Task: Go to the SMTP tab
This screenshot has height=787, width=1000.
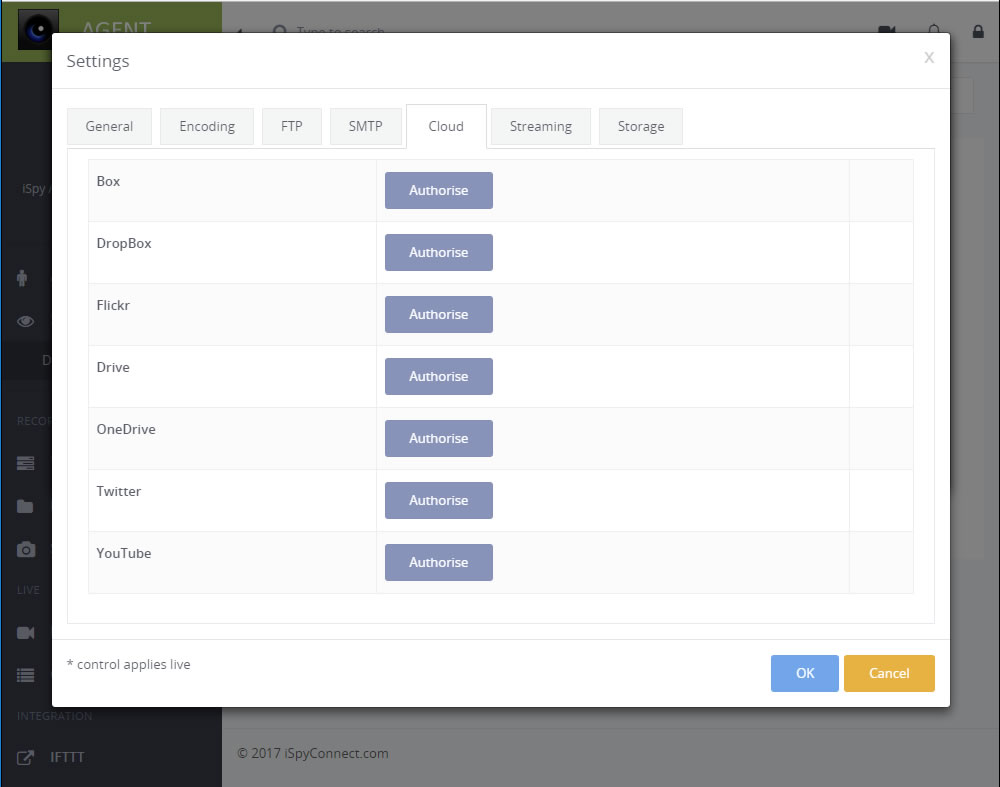Action: [x=365, y=126]
